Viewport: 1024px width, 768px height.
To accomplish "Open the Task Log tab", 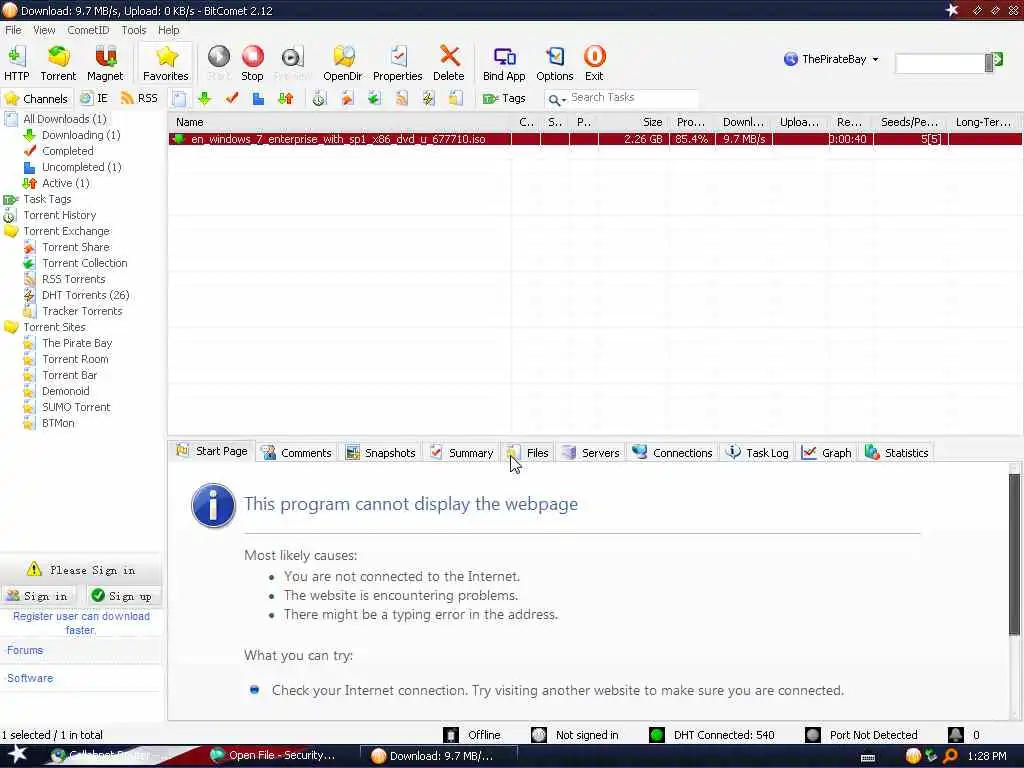I will 758,453.
